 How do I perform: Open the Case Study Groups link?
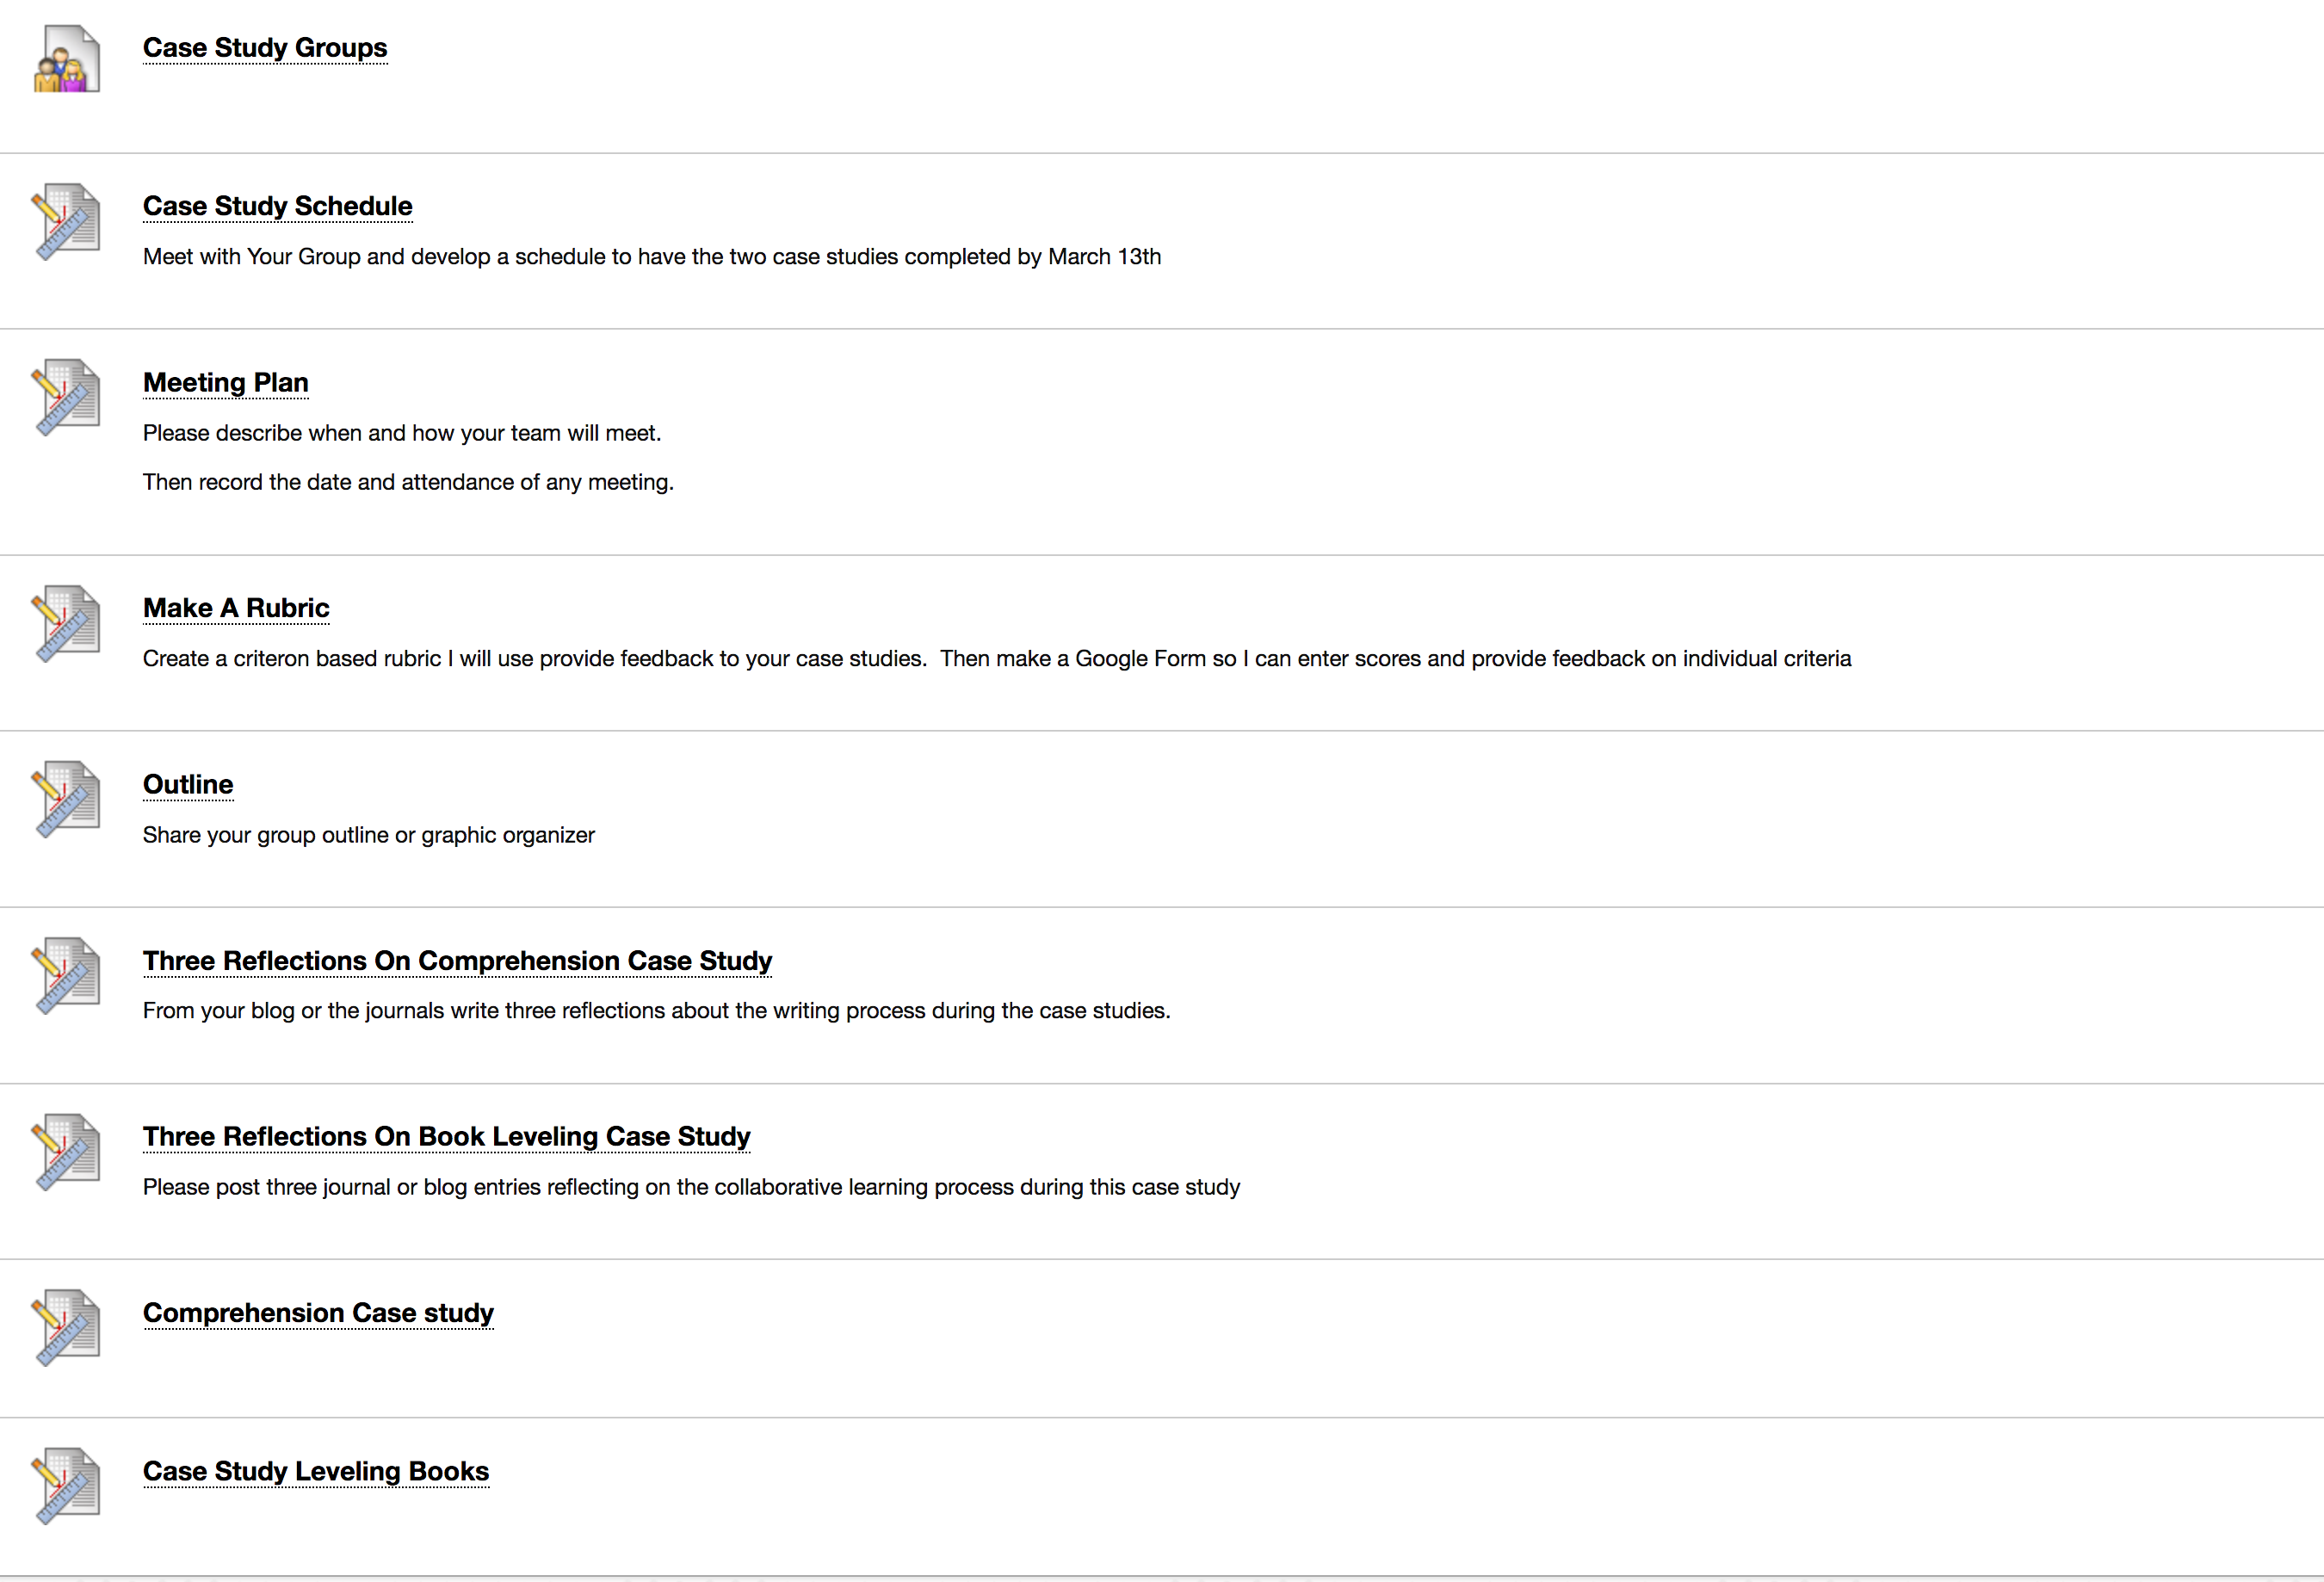265,48
